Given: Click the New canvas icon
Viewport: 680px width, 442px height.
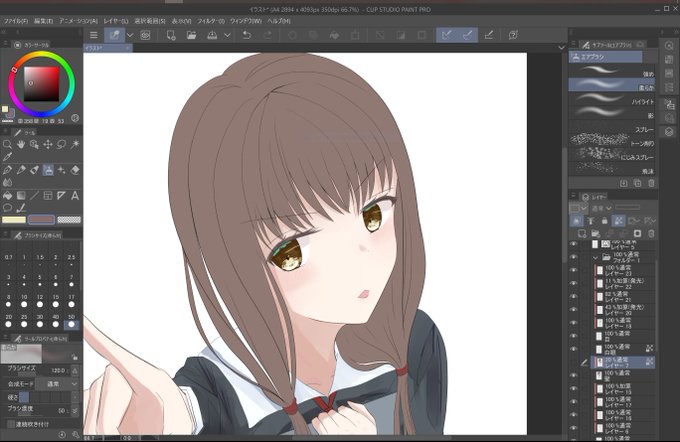Looking at the screenshot, I should (x=171, y=35).
